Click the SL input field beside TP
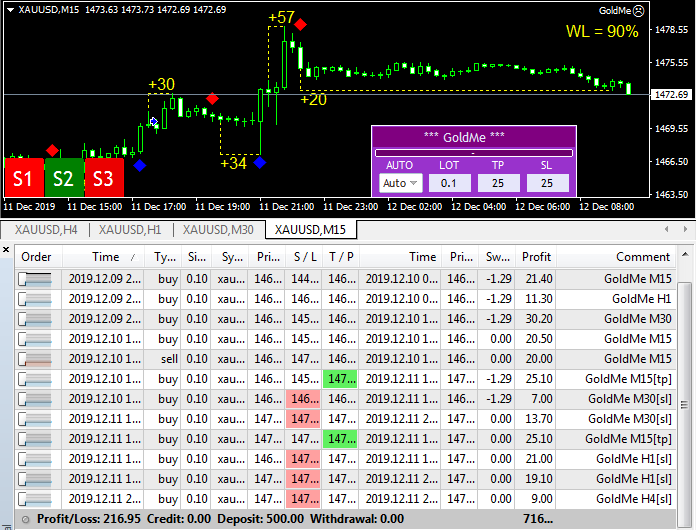 pyautogui.click(x=547, y=183)
